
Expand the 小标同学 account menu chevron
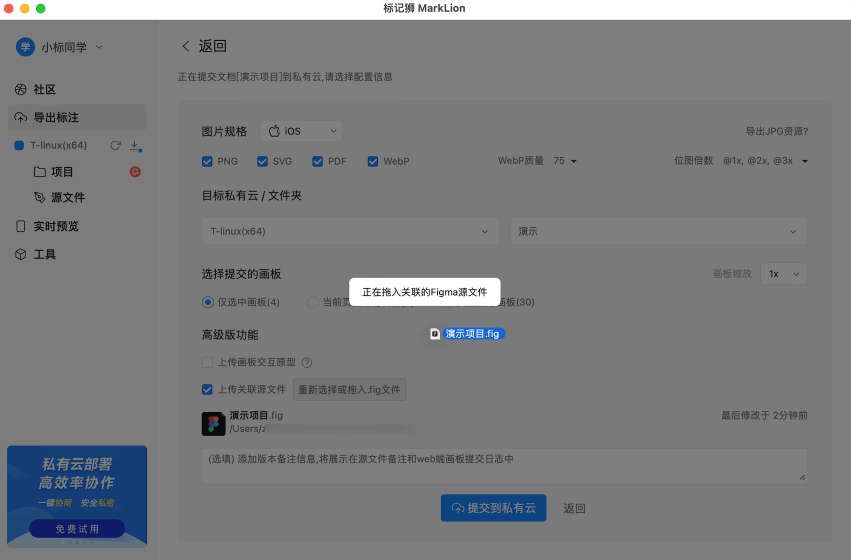[x=99, y=47]
